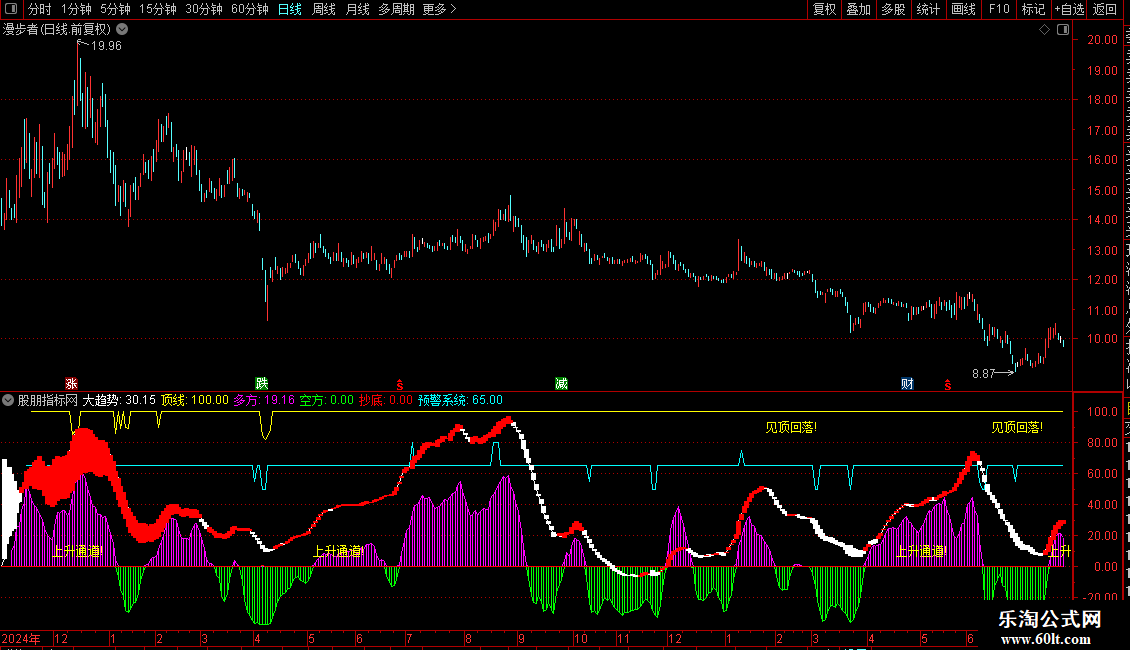1130x650 pixels.
Task: Click the 统计 statistics button
Action: [x=928, y=9]
